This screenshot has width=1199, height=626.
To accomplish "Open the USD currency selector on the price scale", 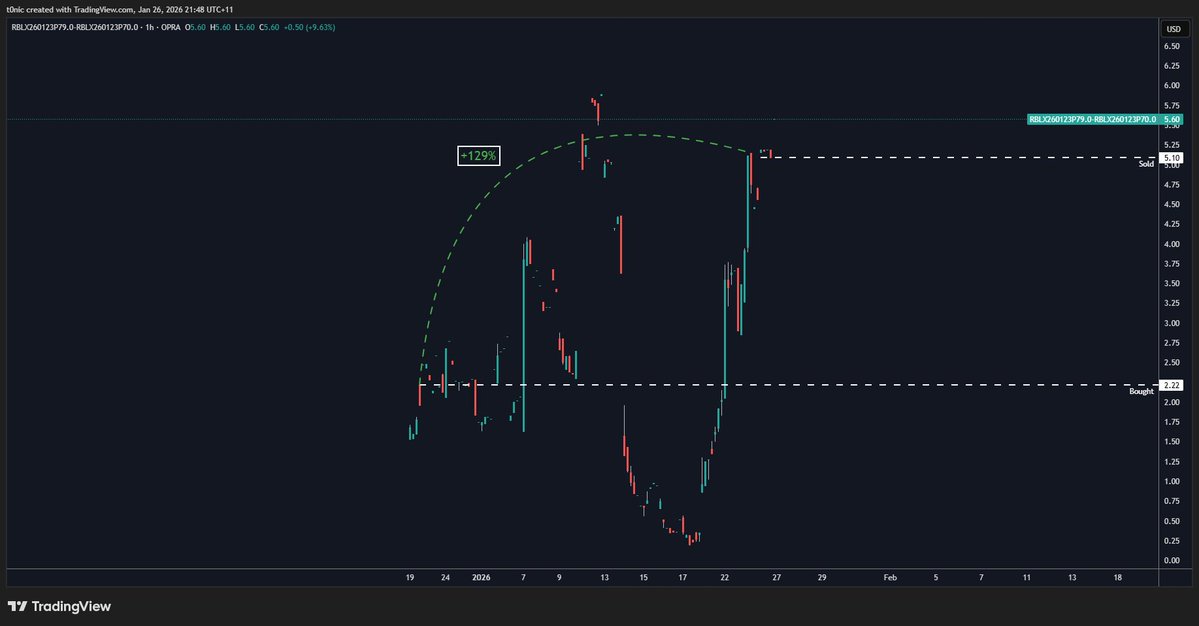I will (1172, 29).
